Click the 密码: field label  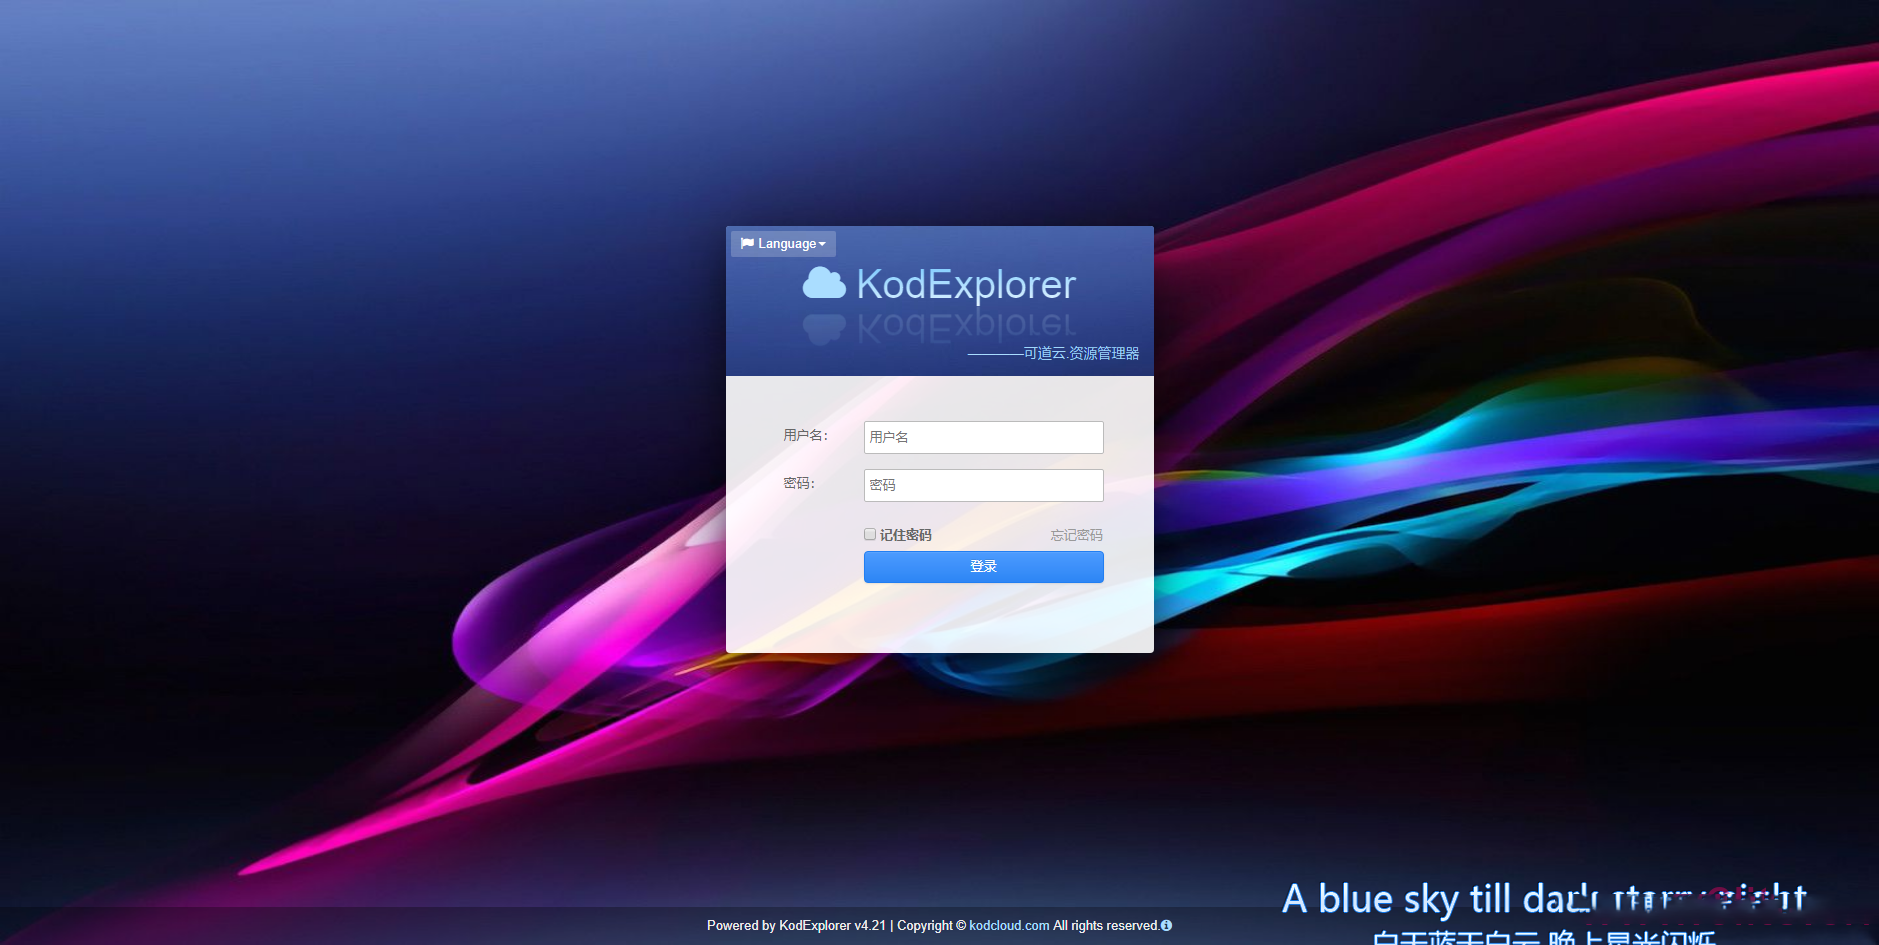pos(799,483)
